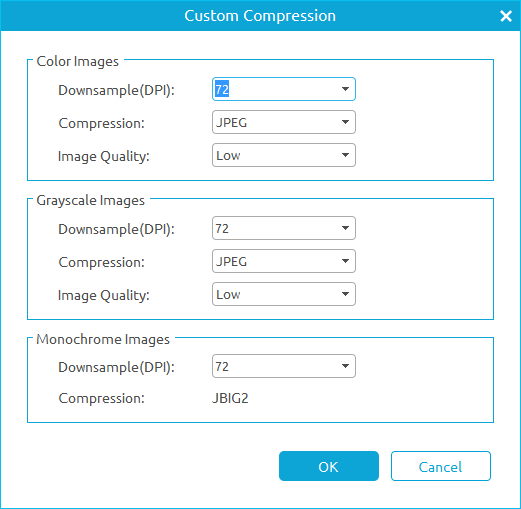Open Color Images Downsample DPI dropdown arrow
This screenshot has width=521, height=509.
click(345, 89)
